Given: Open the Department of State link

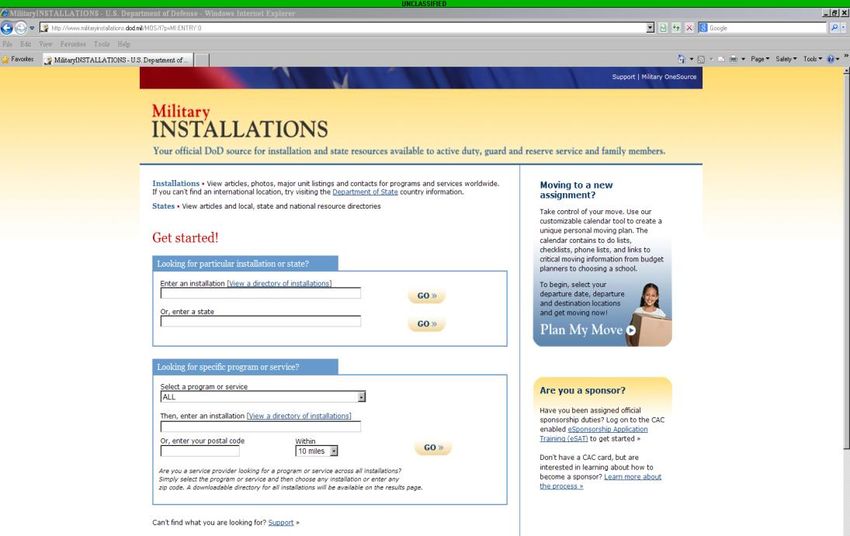Looking at the screenshot, I should point(365,192).
